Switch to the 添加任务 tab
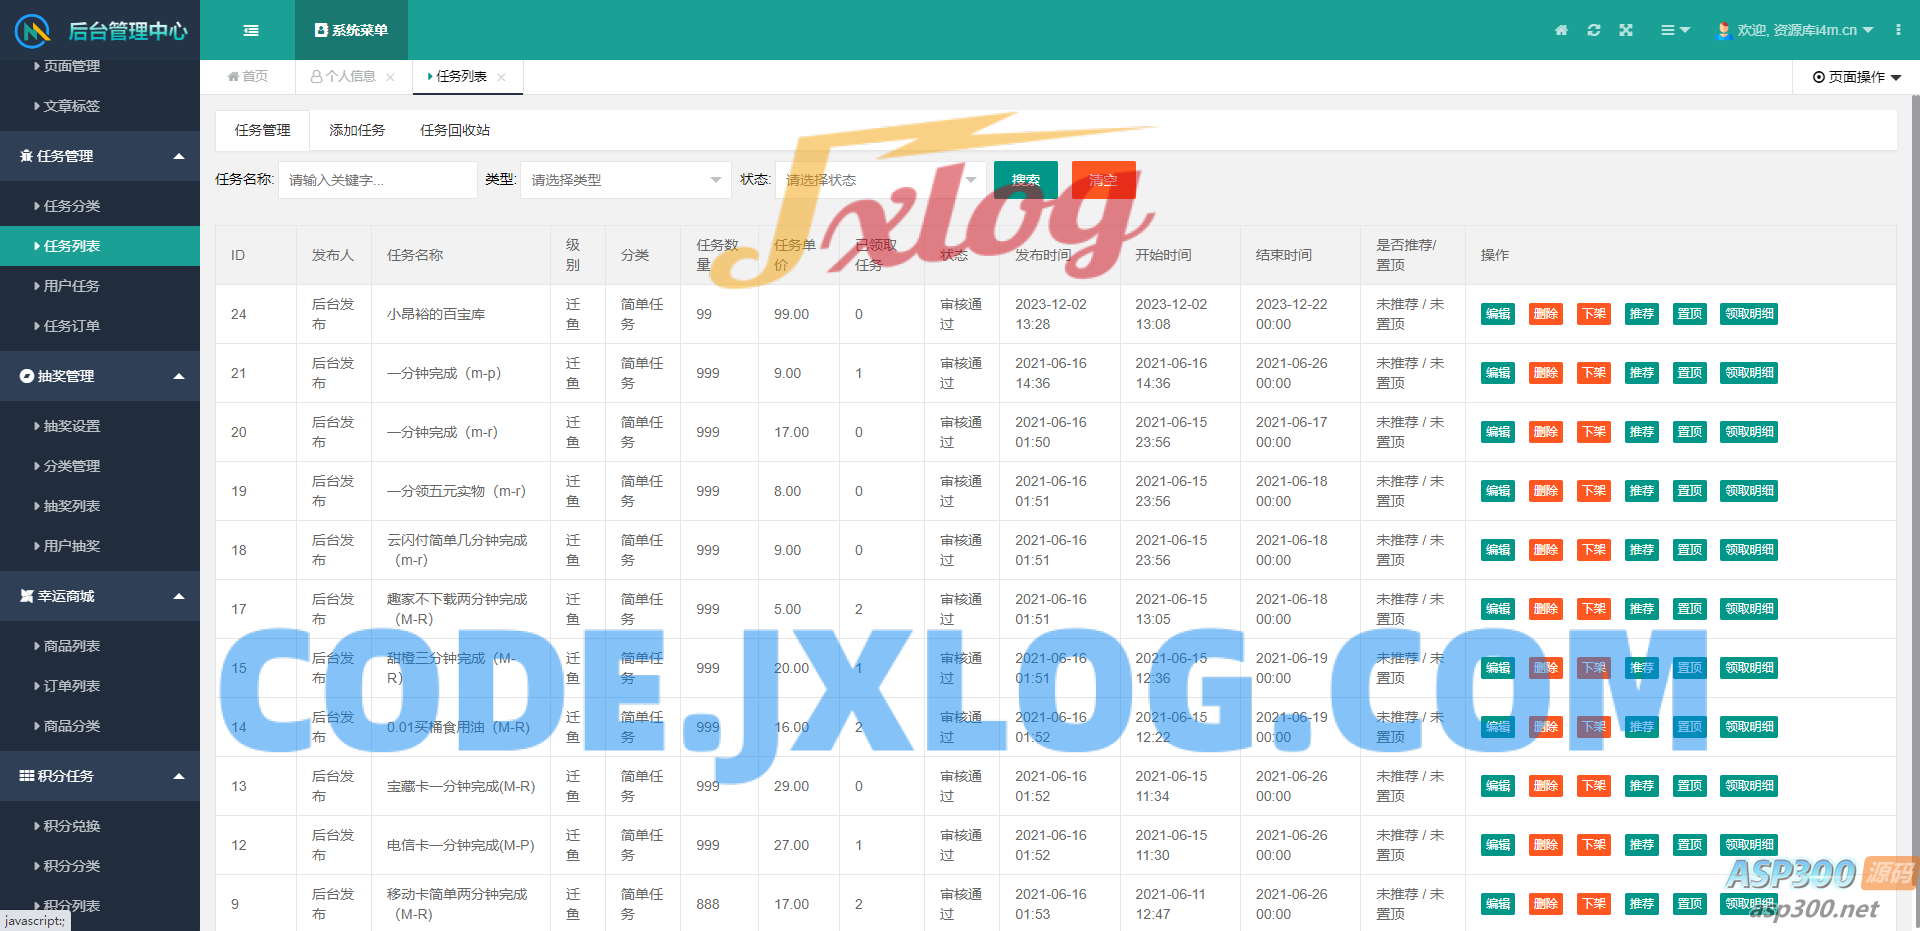The width and height of the screenshot is (1920, 931). [357, 130]
